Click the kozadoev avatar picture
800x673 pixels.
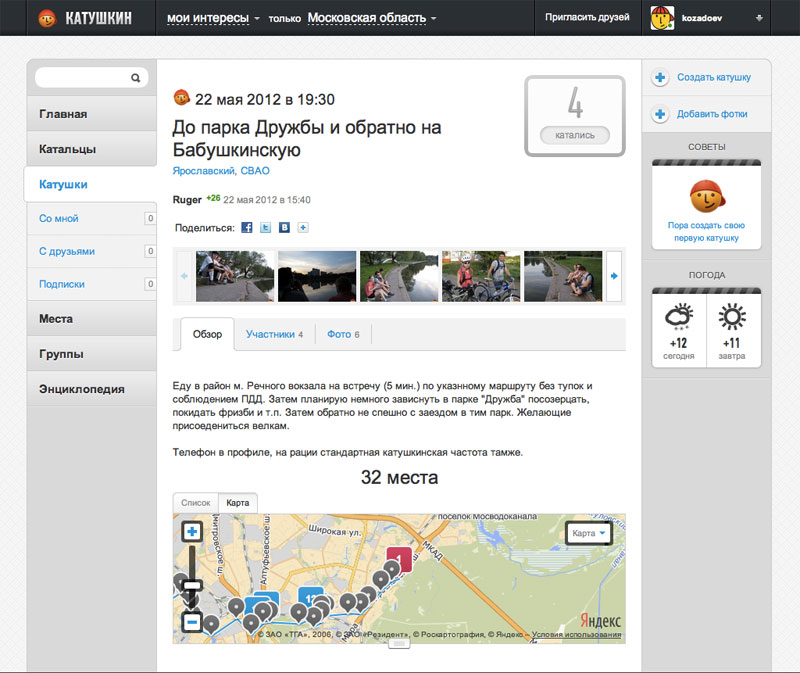click(x=662, y=18)
